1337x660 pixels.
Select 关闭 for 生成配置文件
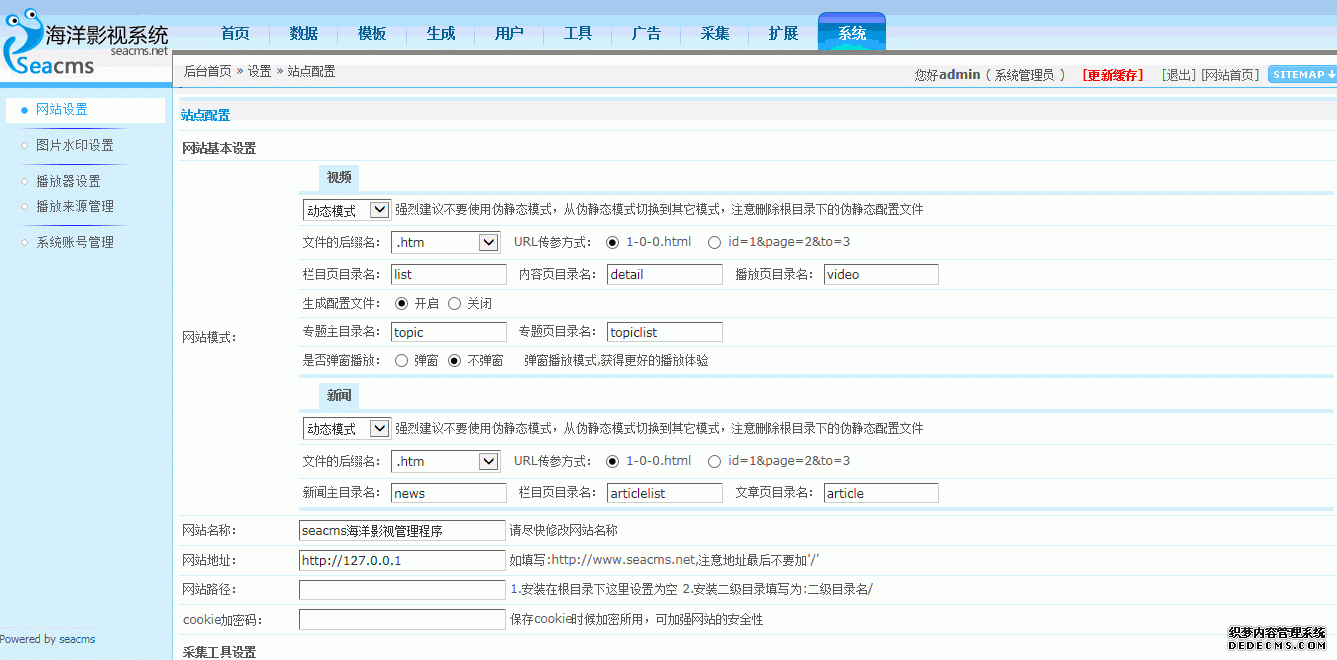pyautogui.click(x=455, y=304)
